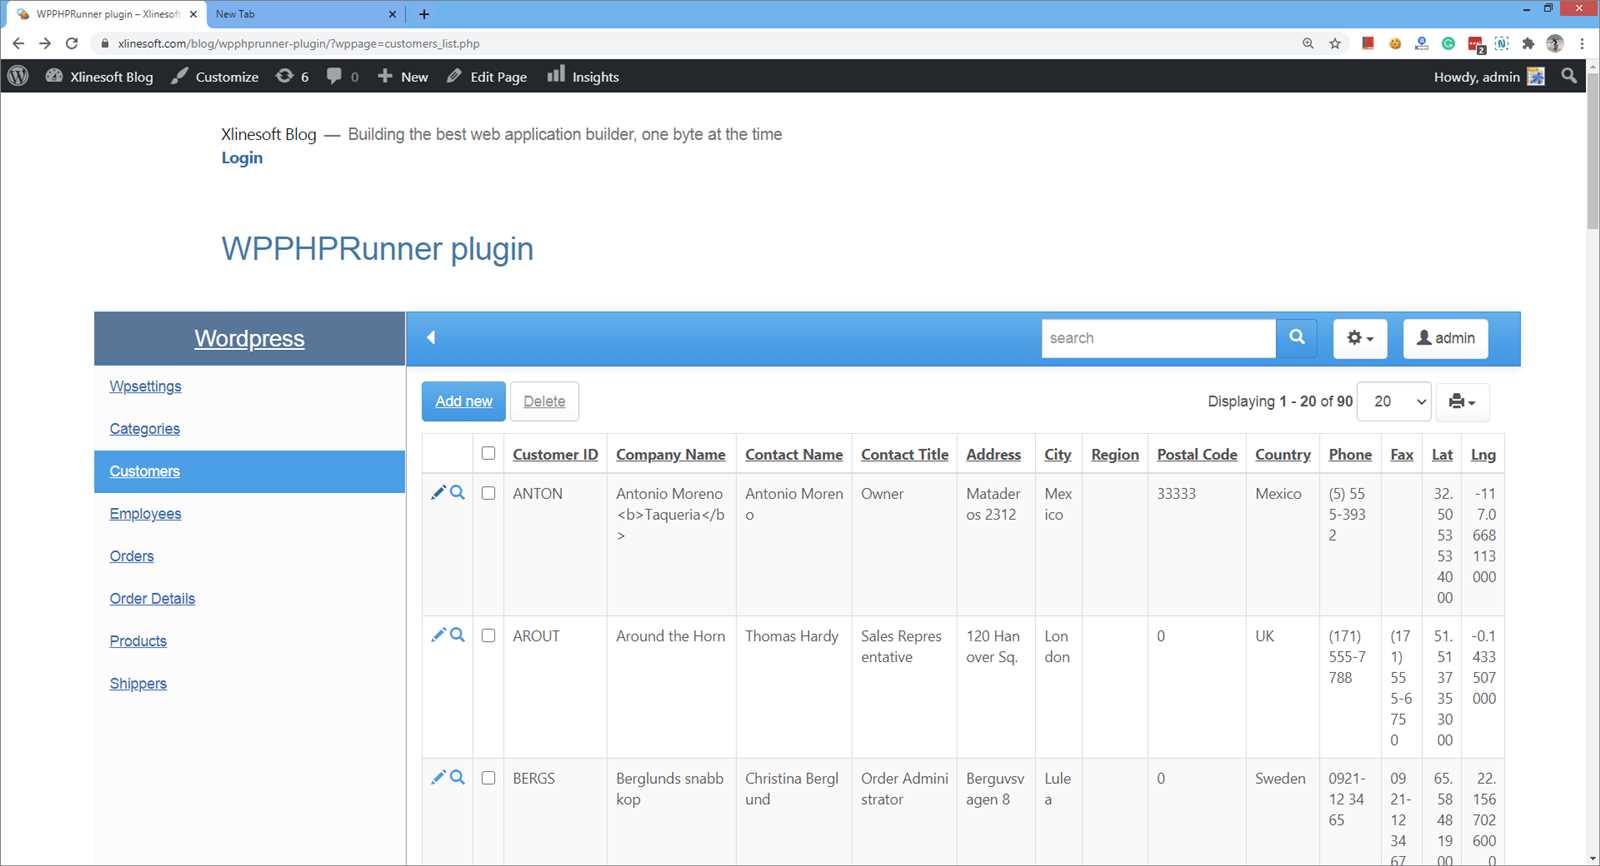This screenshot has height=866, width=1600.
Task: Sort by Country column header
Action: [1283, 454]
